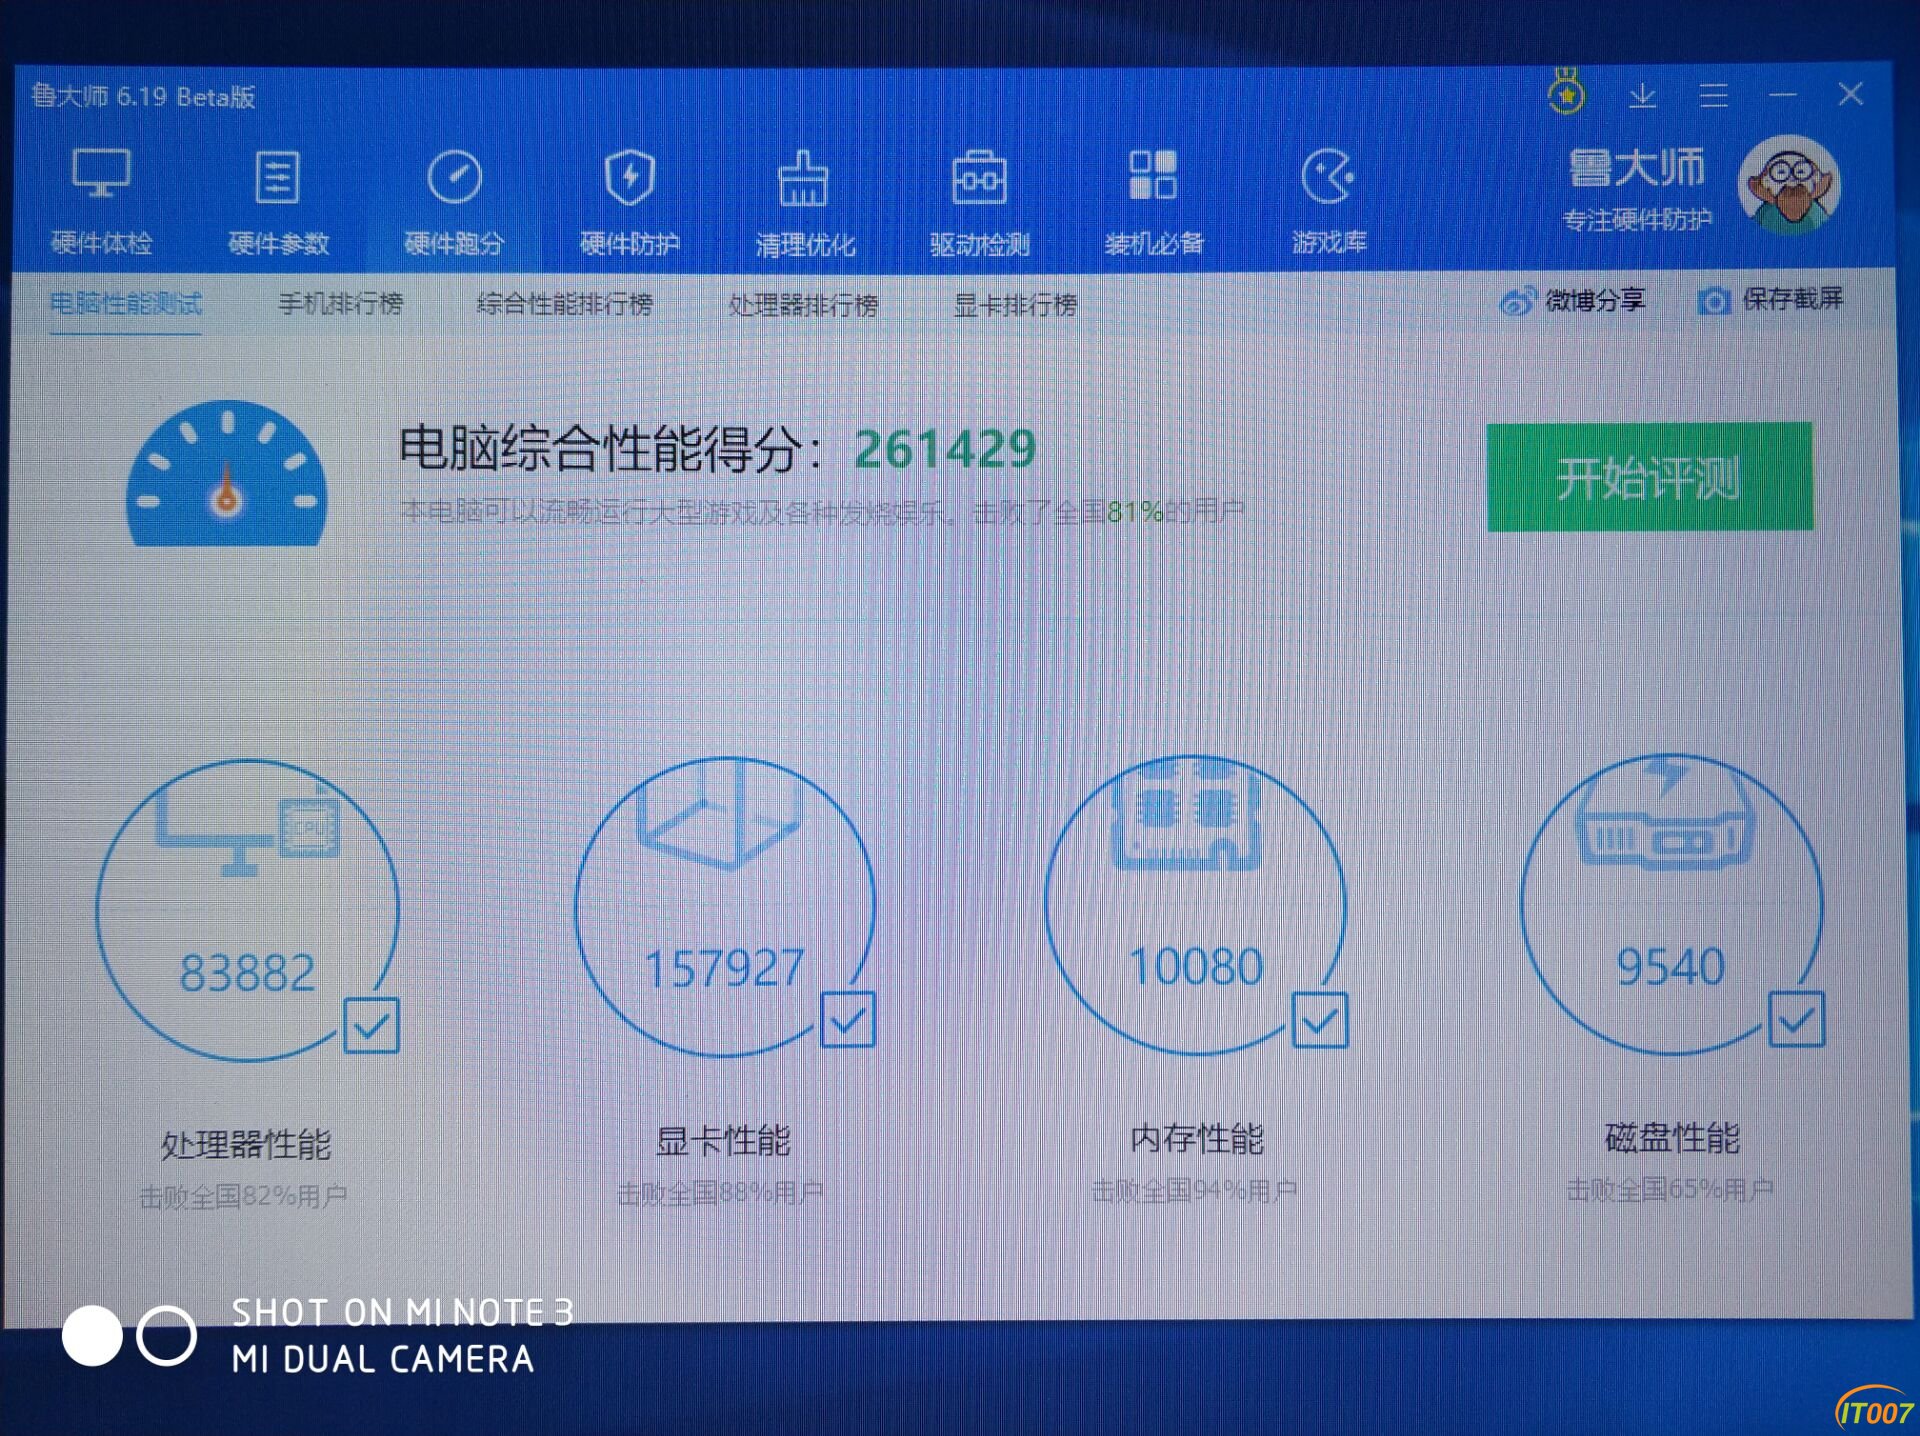The width and height of the screenshot is (1920, 1436).
Task: Minimize the 鲁大师 window
Action: (1782, 95)
